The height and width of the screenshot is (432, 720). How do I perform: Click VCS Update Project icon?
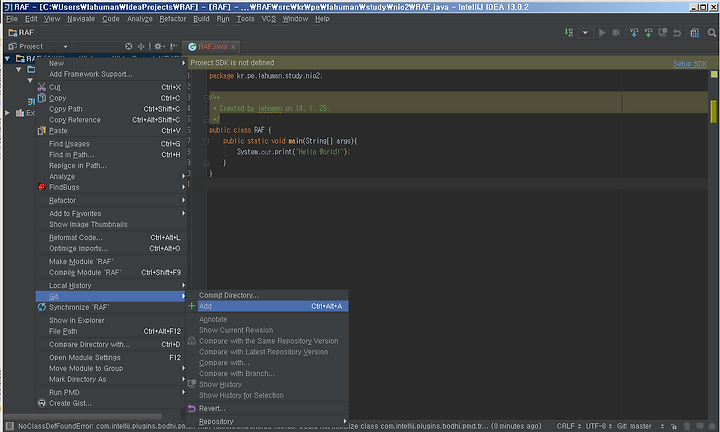pyautogui.click(x=634, y=33)
